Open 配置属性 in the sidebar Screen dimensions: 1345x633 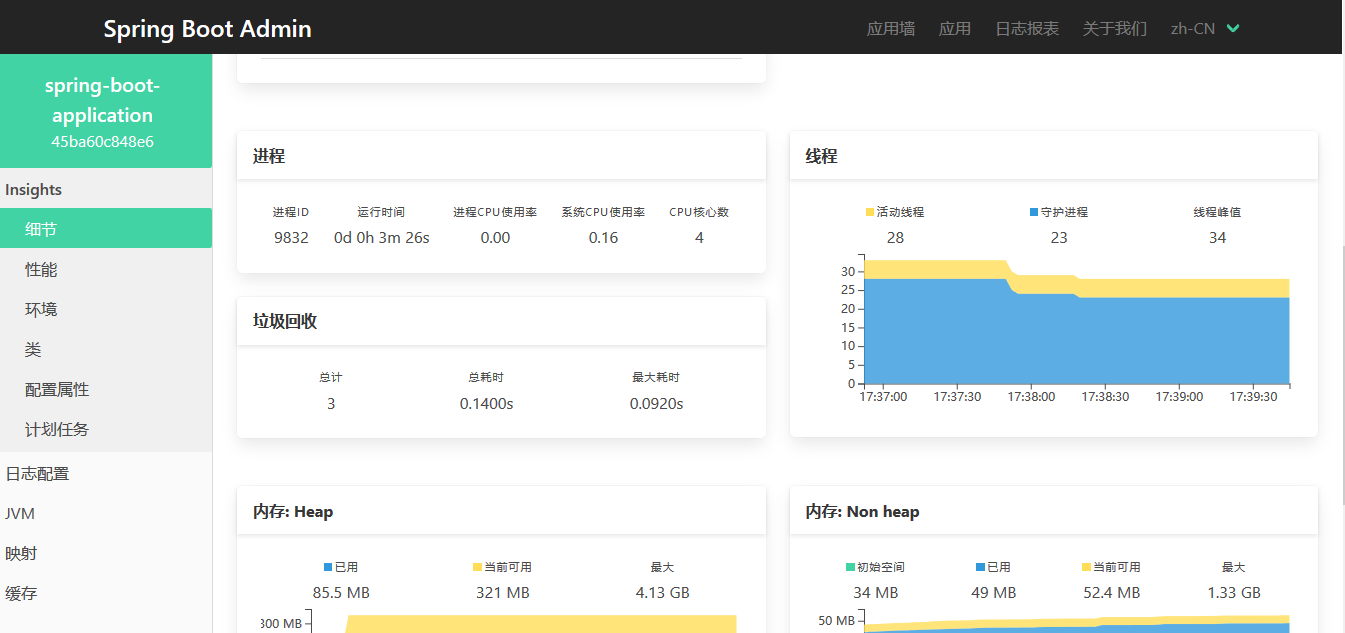click(106, 389)
